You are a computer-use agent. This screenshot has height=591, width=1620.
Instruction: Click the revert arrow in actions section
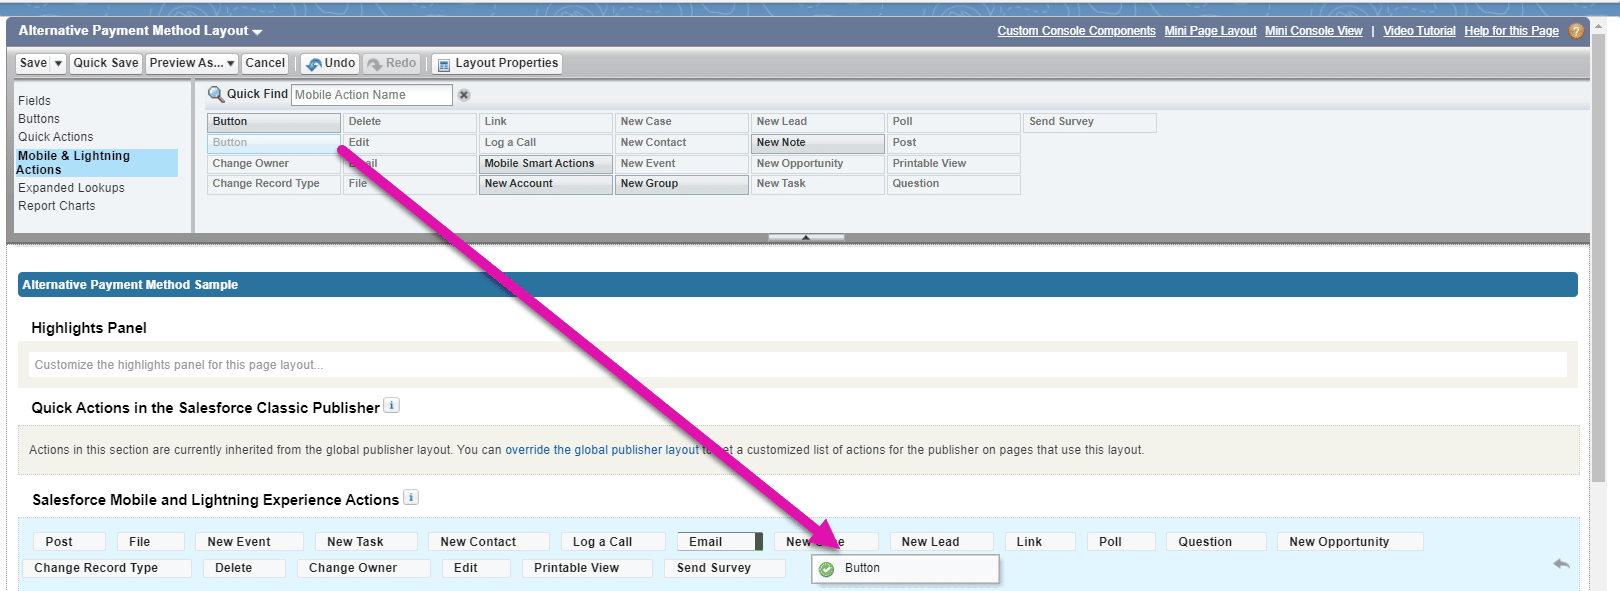click(x=1561, y=564)
